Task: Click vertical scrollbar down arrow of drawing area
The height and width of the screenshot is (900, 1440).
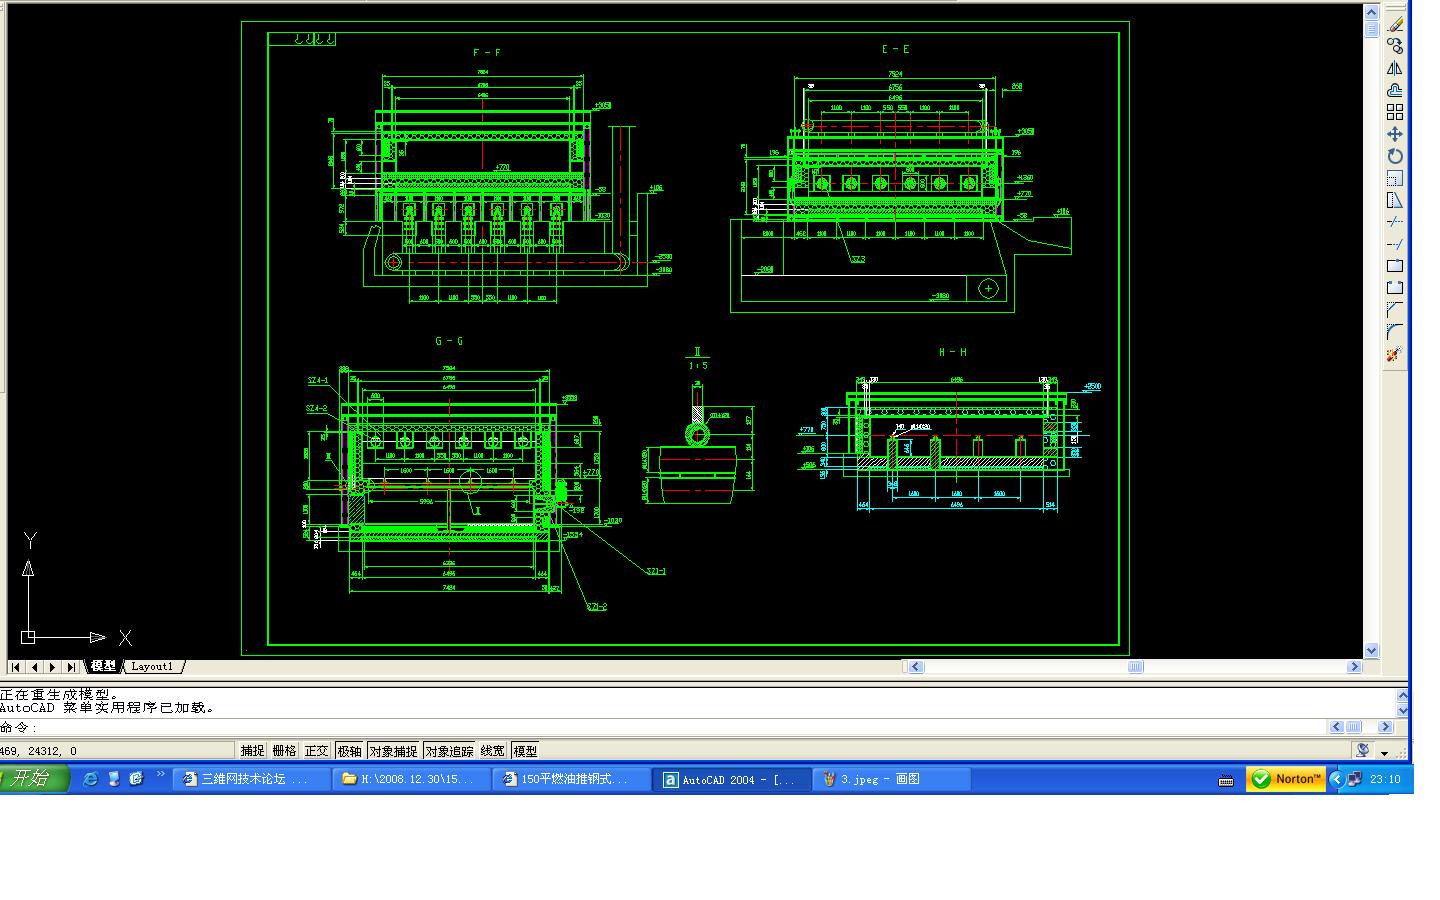Action: pyautogui.click(x=1372, y=650)
